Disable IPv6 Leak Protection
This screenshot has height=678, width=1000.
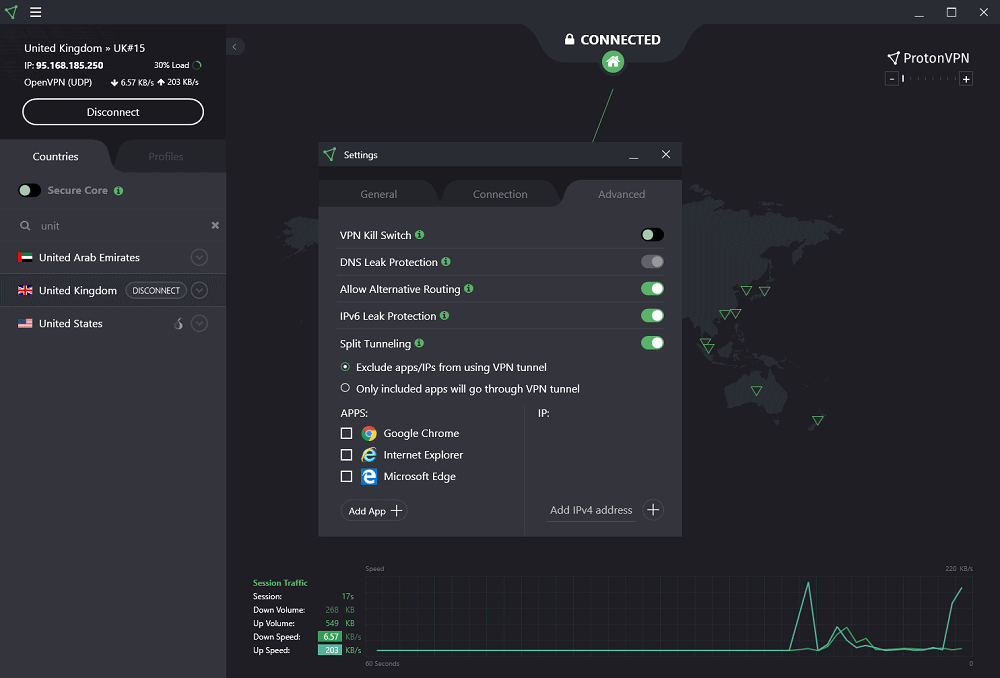[652, 316]
